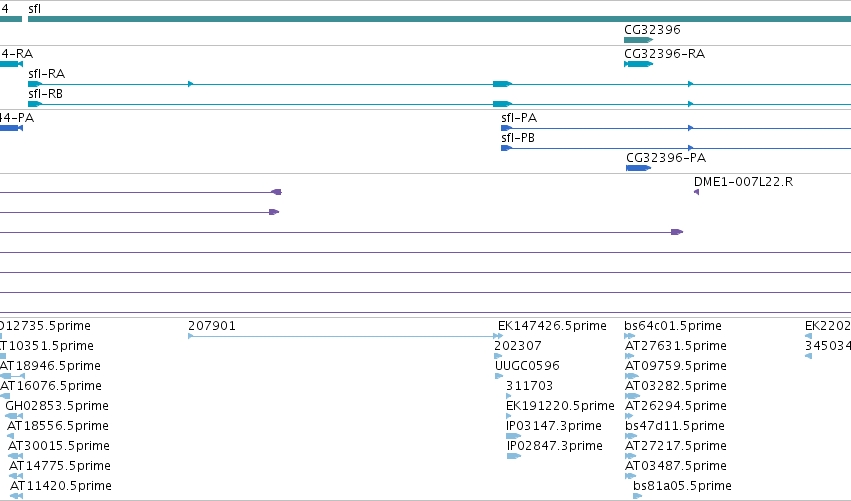Click AT26294.5prime label

click(676, 406)
